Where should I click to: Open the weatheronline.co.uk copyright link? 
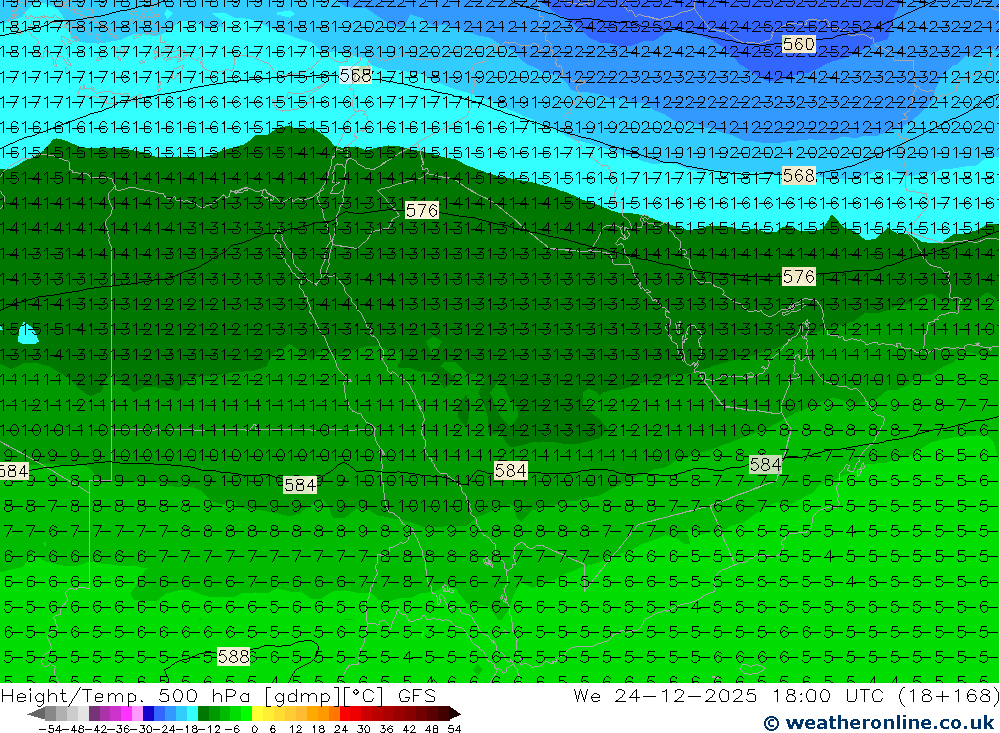(879, 723)
